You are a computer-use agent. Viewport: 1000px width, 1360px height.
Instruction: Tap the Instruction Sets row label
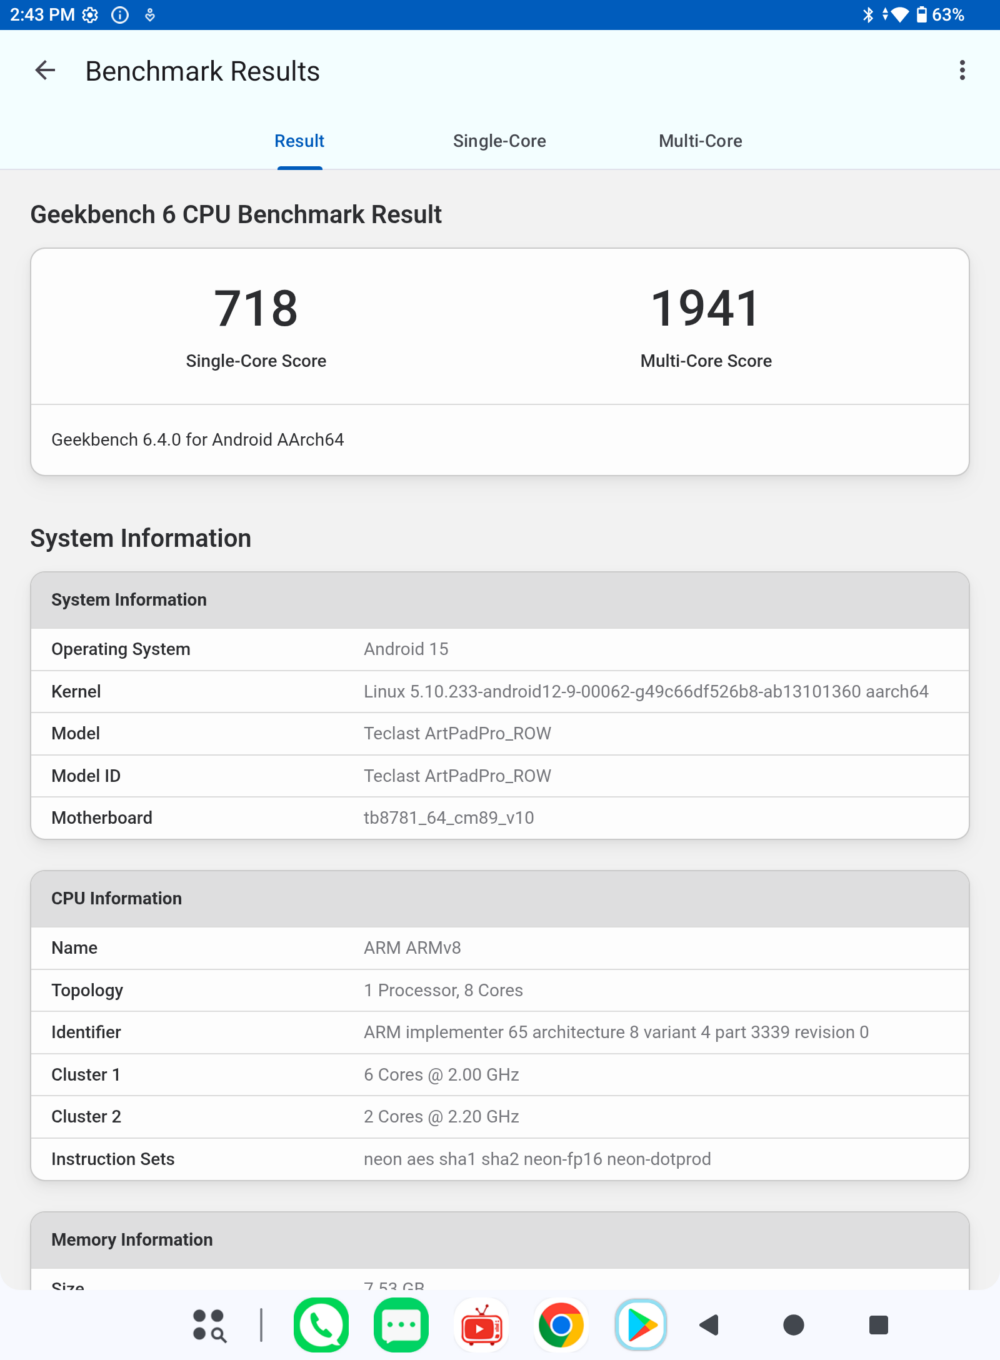(x=113, y=1159)
